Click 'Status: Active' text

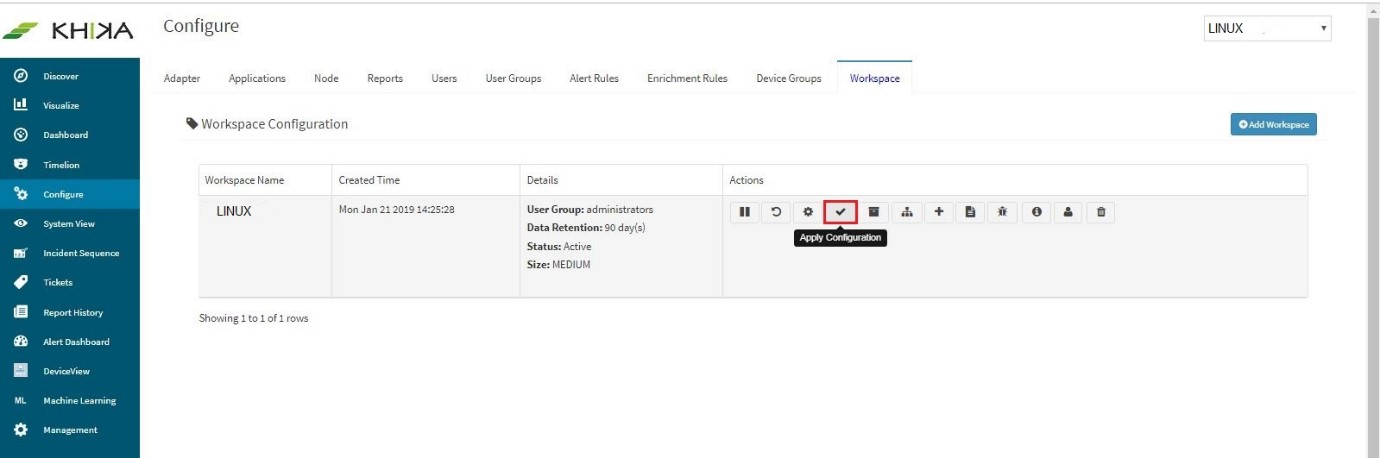[559, 246]
